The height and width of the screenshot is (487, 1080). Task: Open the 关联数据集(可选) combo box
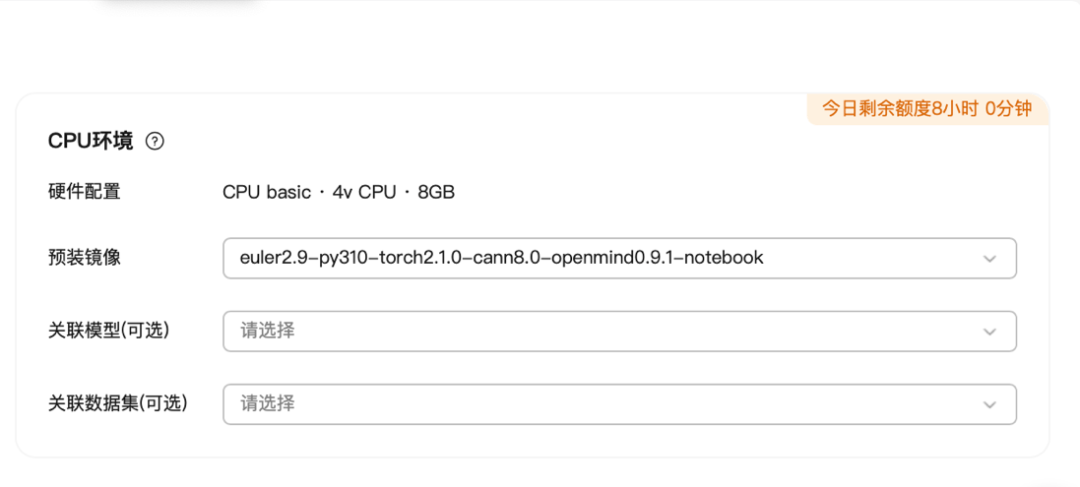click(619, 404)
